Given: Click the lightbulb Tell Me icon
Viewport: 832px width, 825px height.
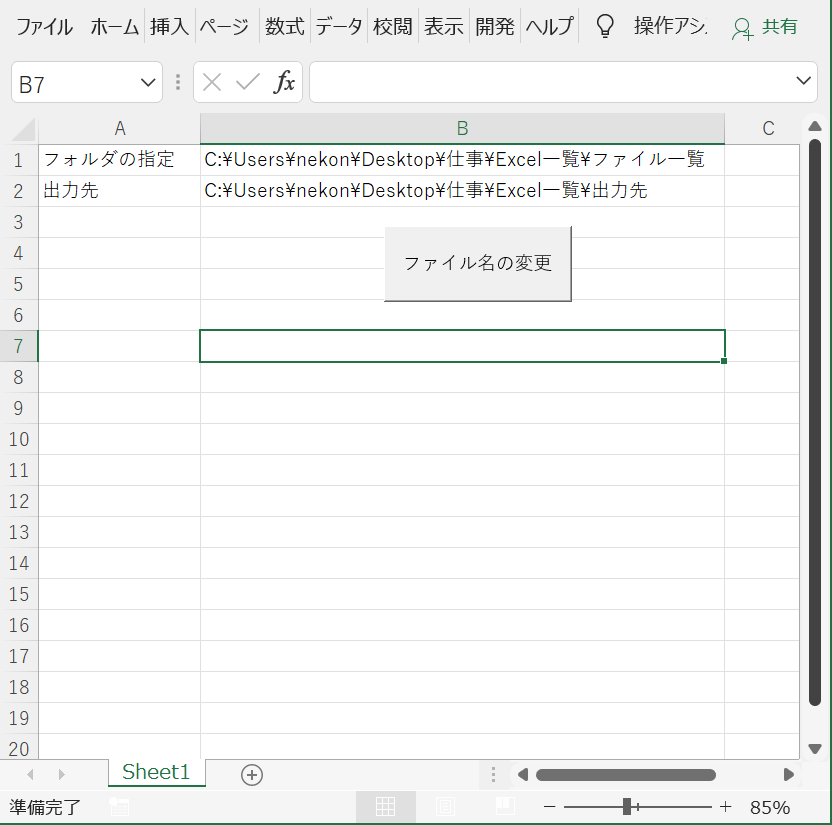Looking at the screenshot, I should [604, 27].
